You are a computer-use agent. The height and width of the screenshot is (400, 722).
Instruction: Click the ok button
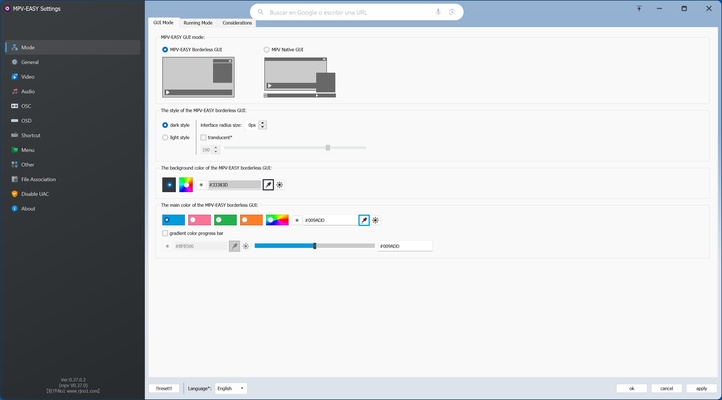[631, 388]
